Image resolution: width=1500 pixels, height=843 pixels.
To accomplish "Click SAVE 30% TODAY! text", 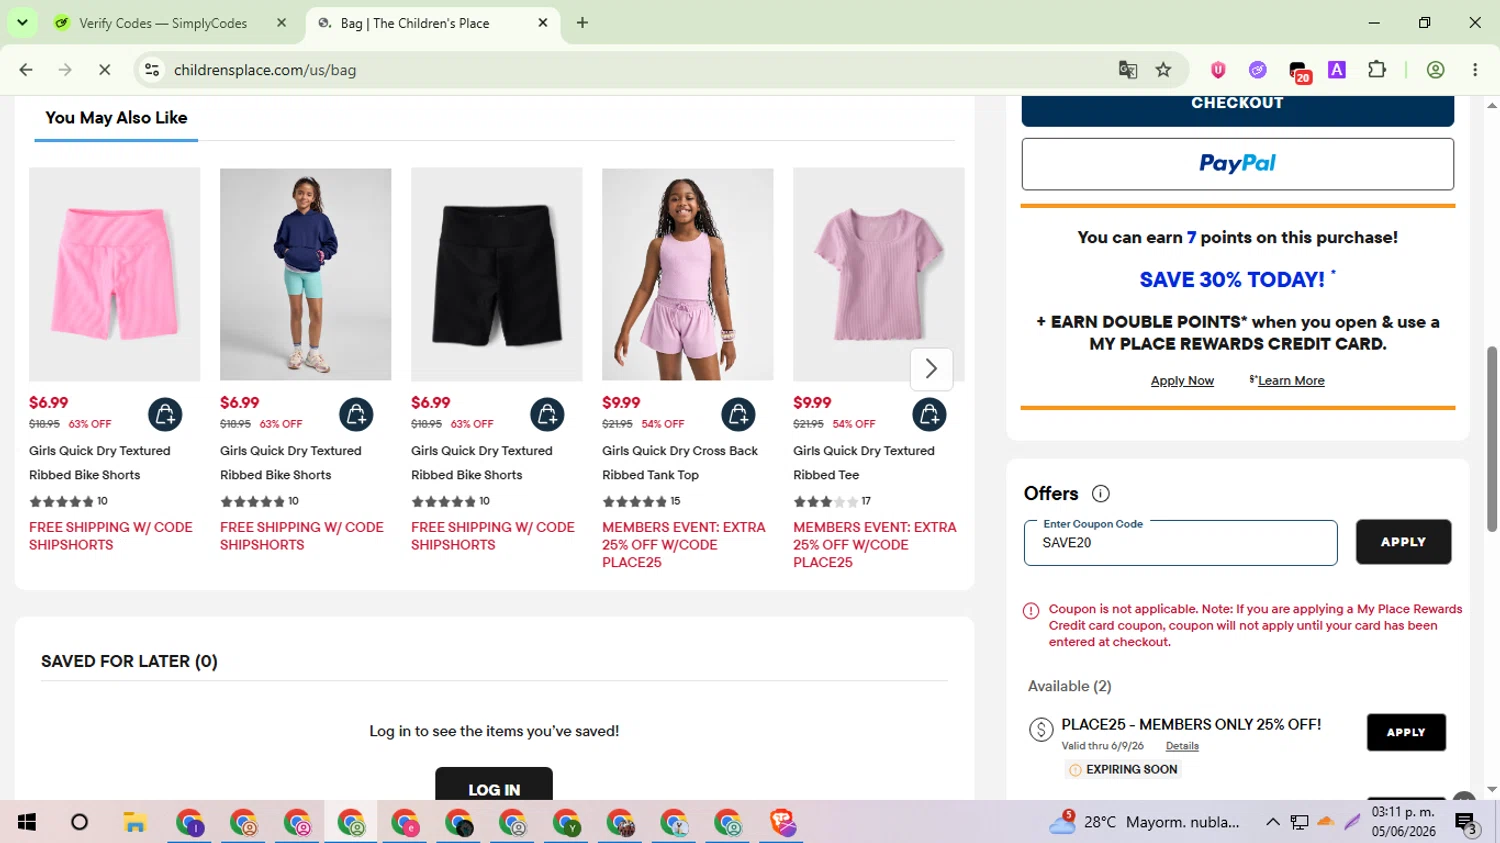I will click(1232, 280).
